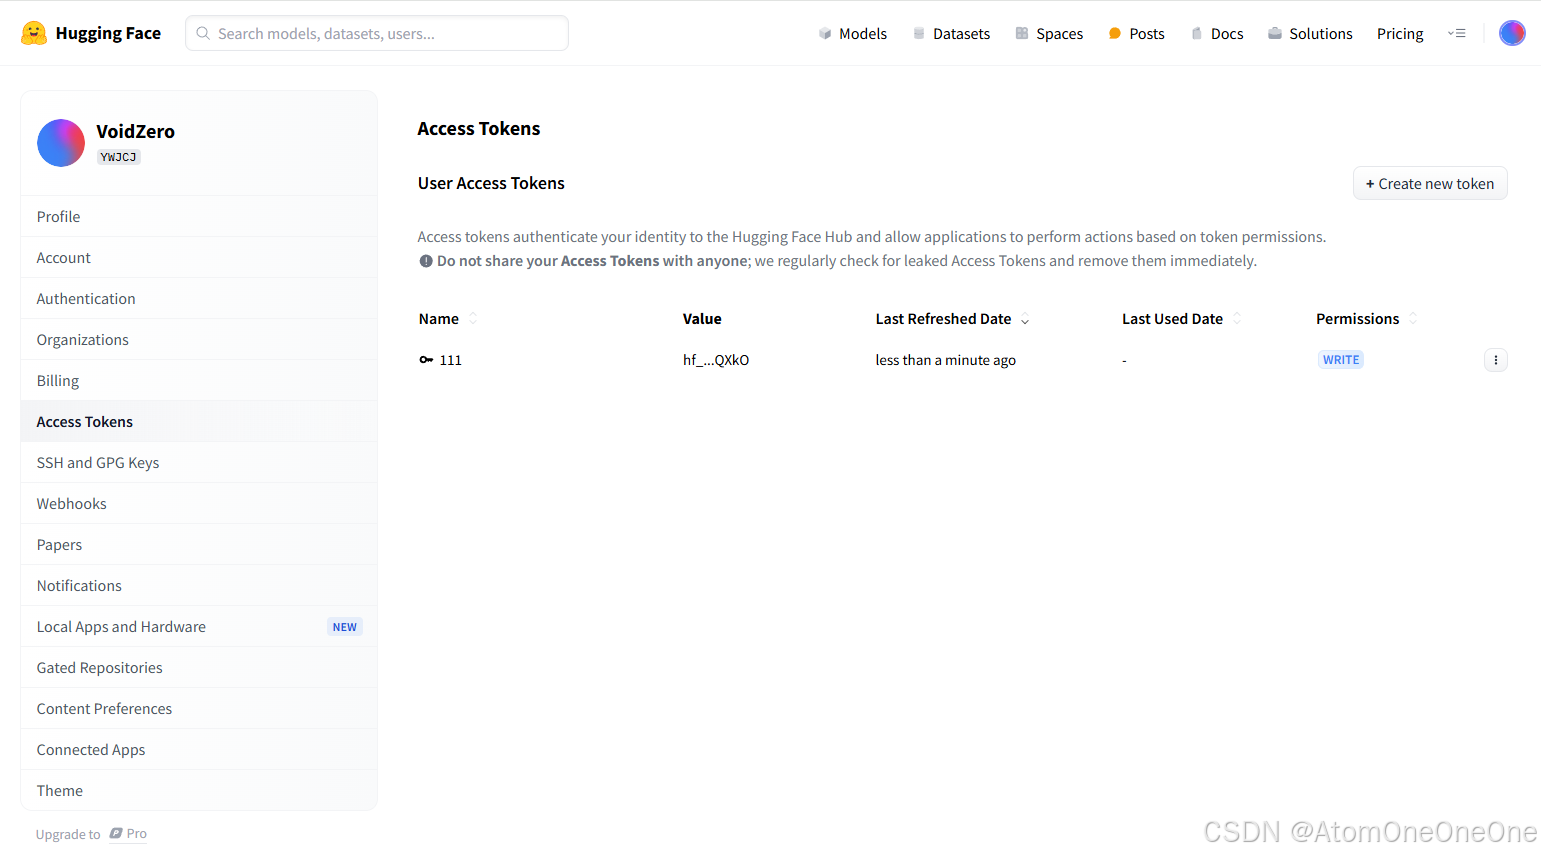
Task: Click the WRITE permission badge
Action: (1341, 360)
